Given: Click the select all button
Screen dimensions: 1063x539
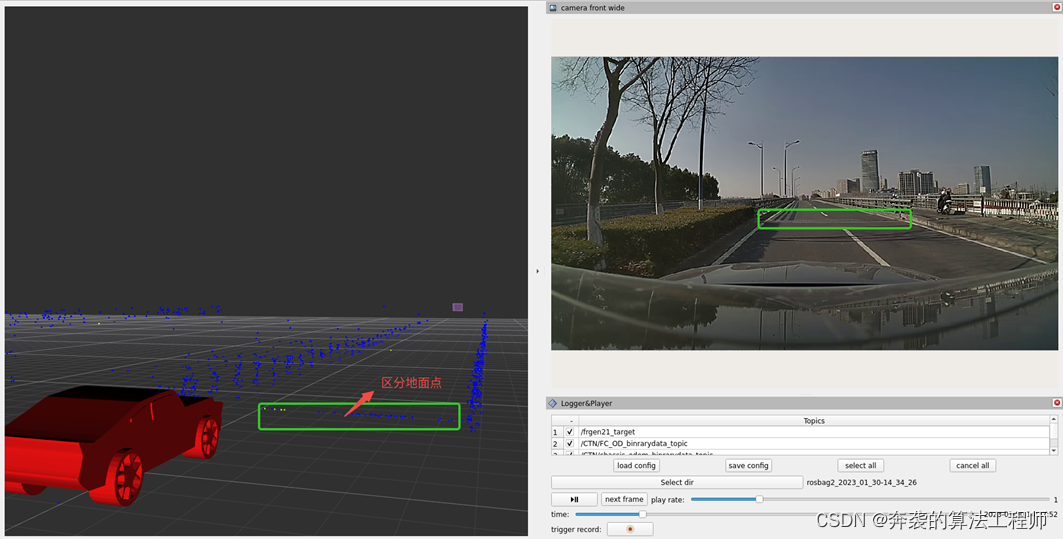Looking at the screenshot, I should tap(860, 465).
